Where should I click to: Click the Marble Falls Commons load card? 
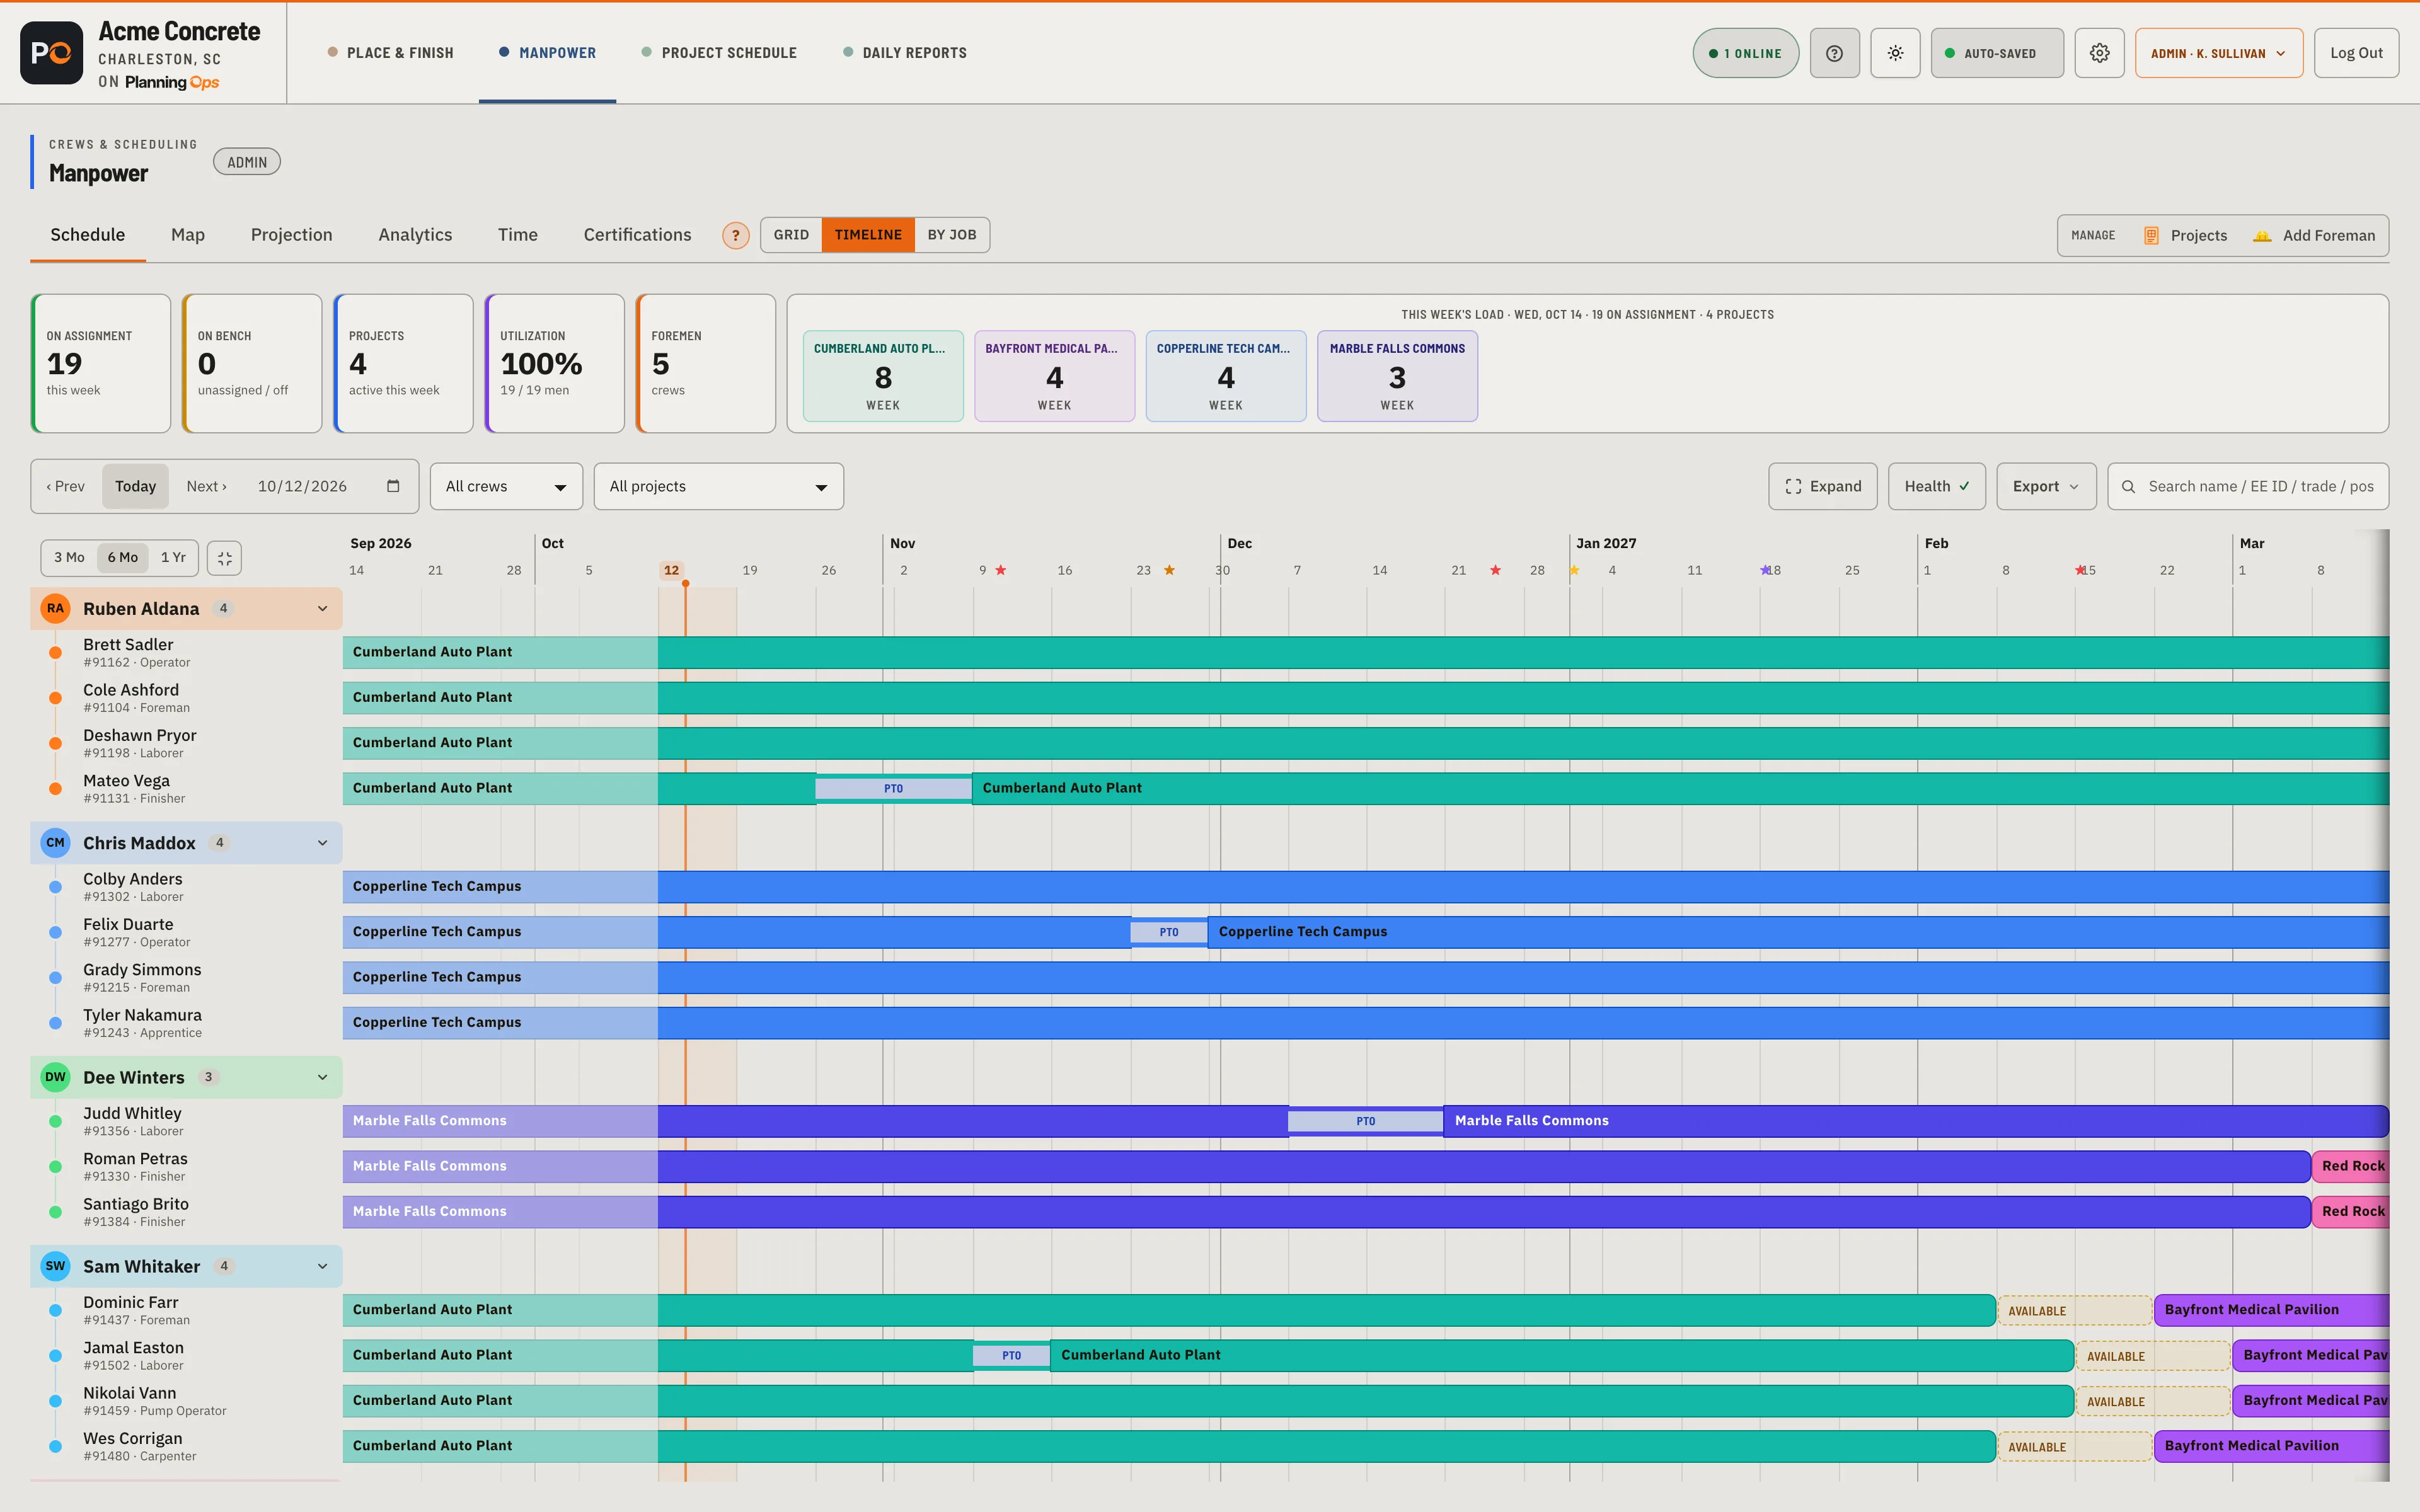click(1397, 376)
